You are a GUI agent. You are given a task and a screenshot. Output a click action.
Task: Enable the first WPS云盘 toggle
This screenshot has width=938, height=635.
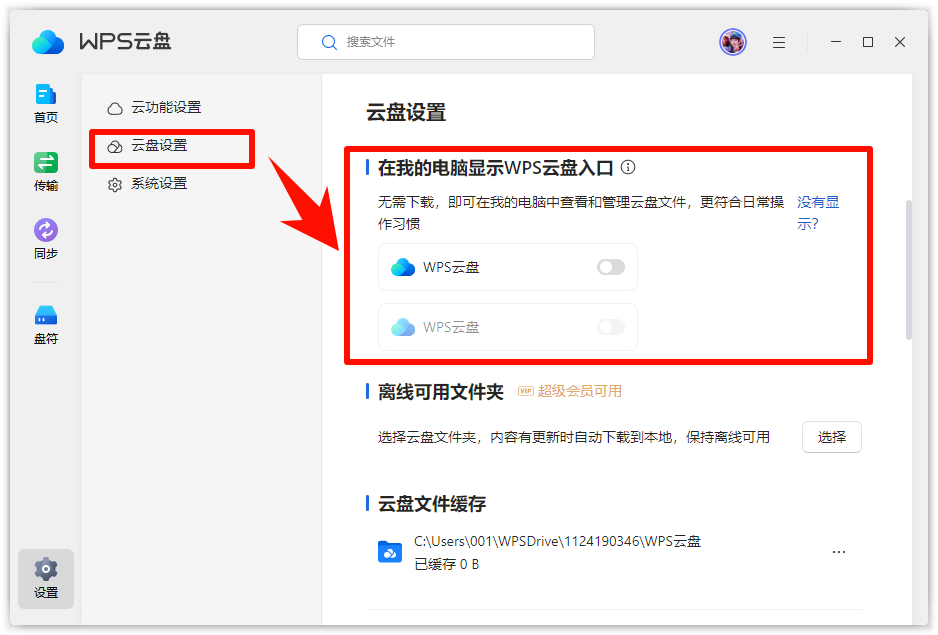point(610,266)
